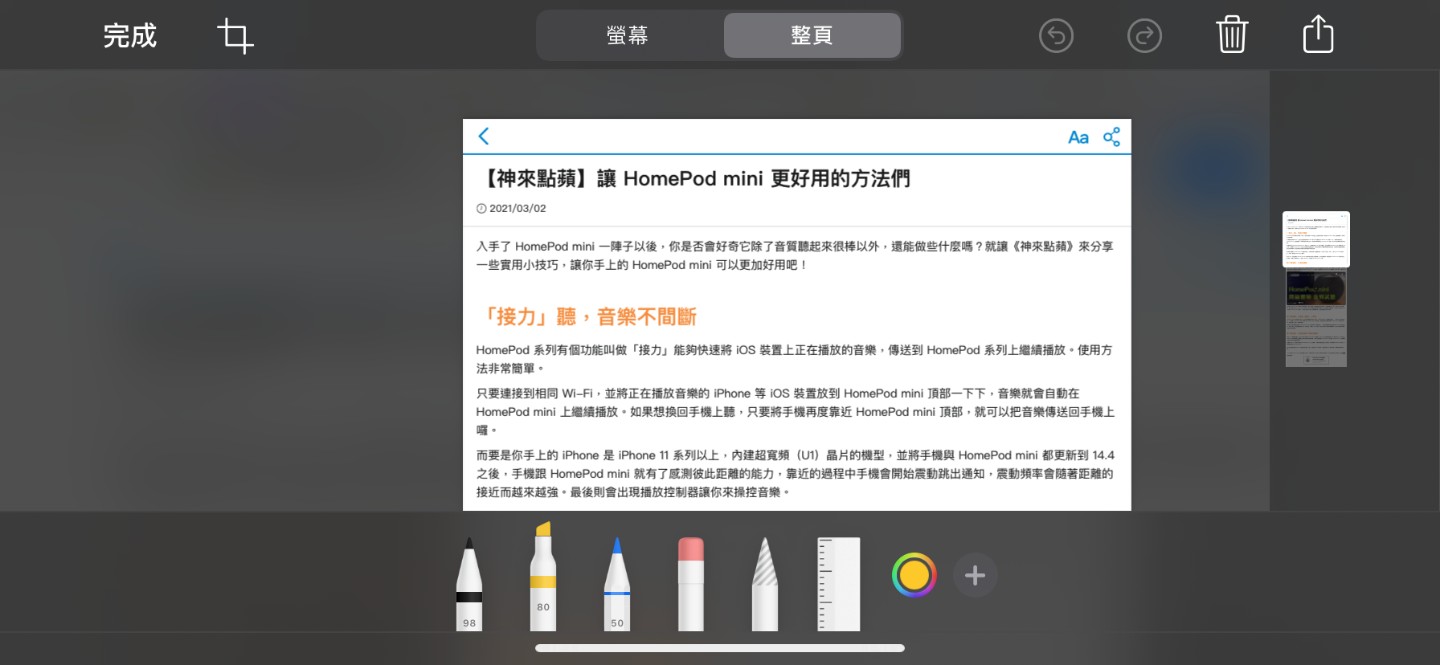
Task: Delete the screenshot with the trash icon
Action: click(x=1232, y=35)
